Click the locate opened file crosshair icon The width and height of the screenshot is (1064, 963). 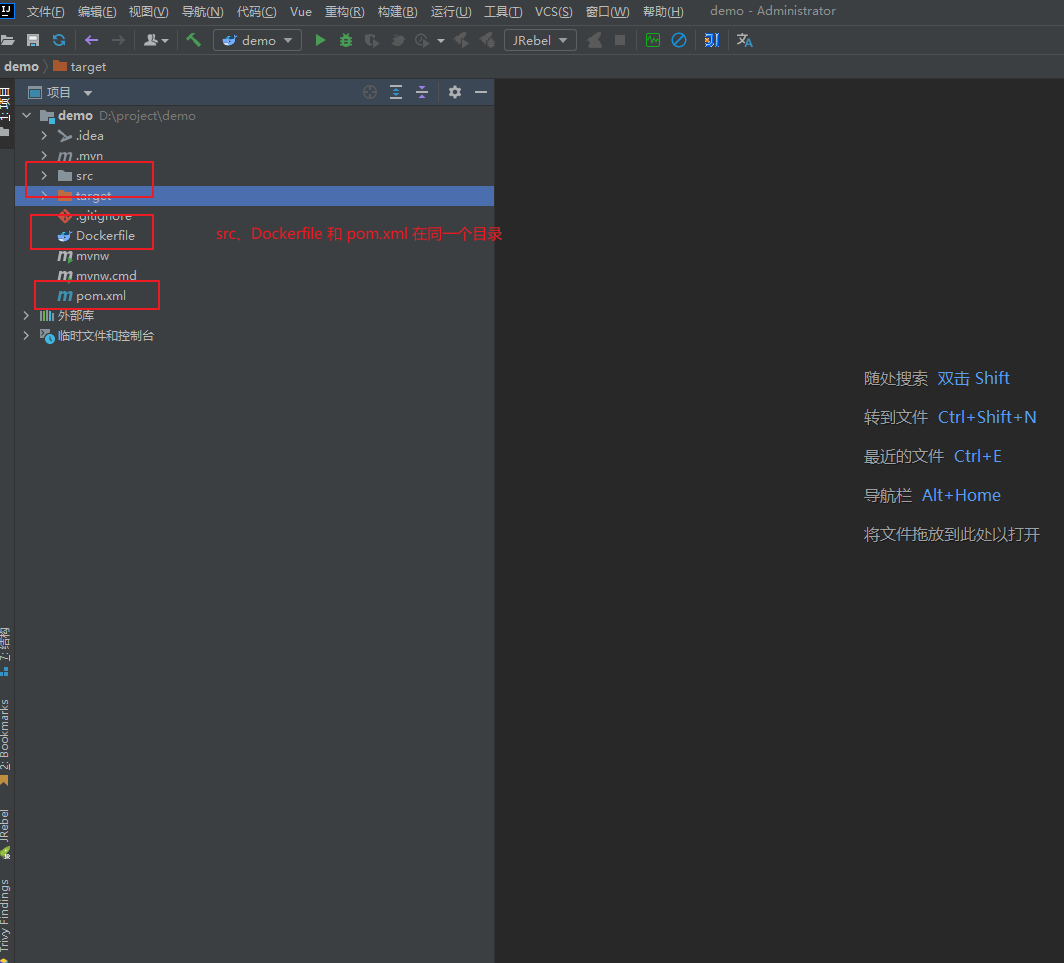(x=370, y=92)
